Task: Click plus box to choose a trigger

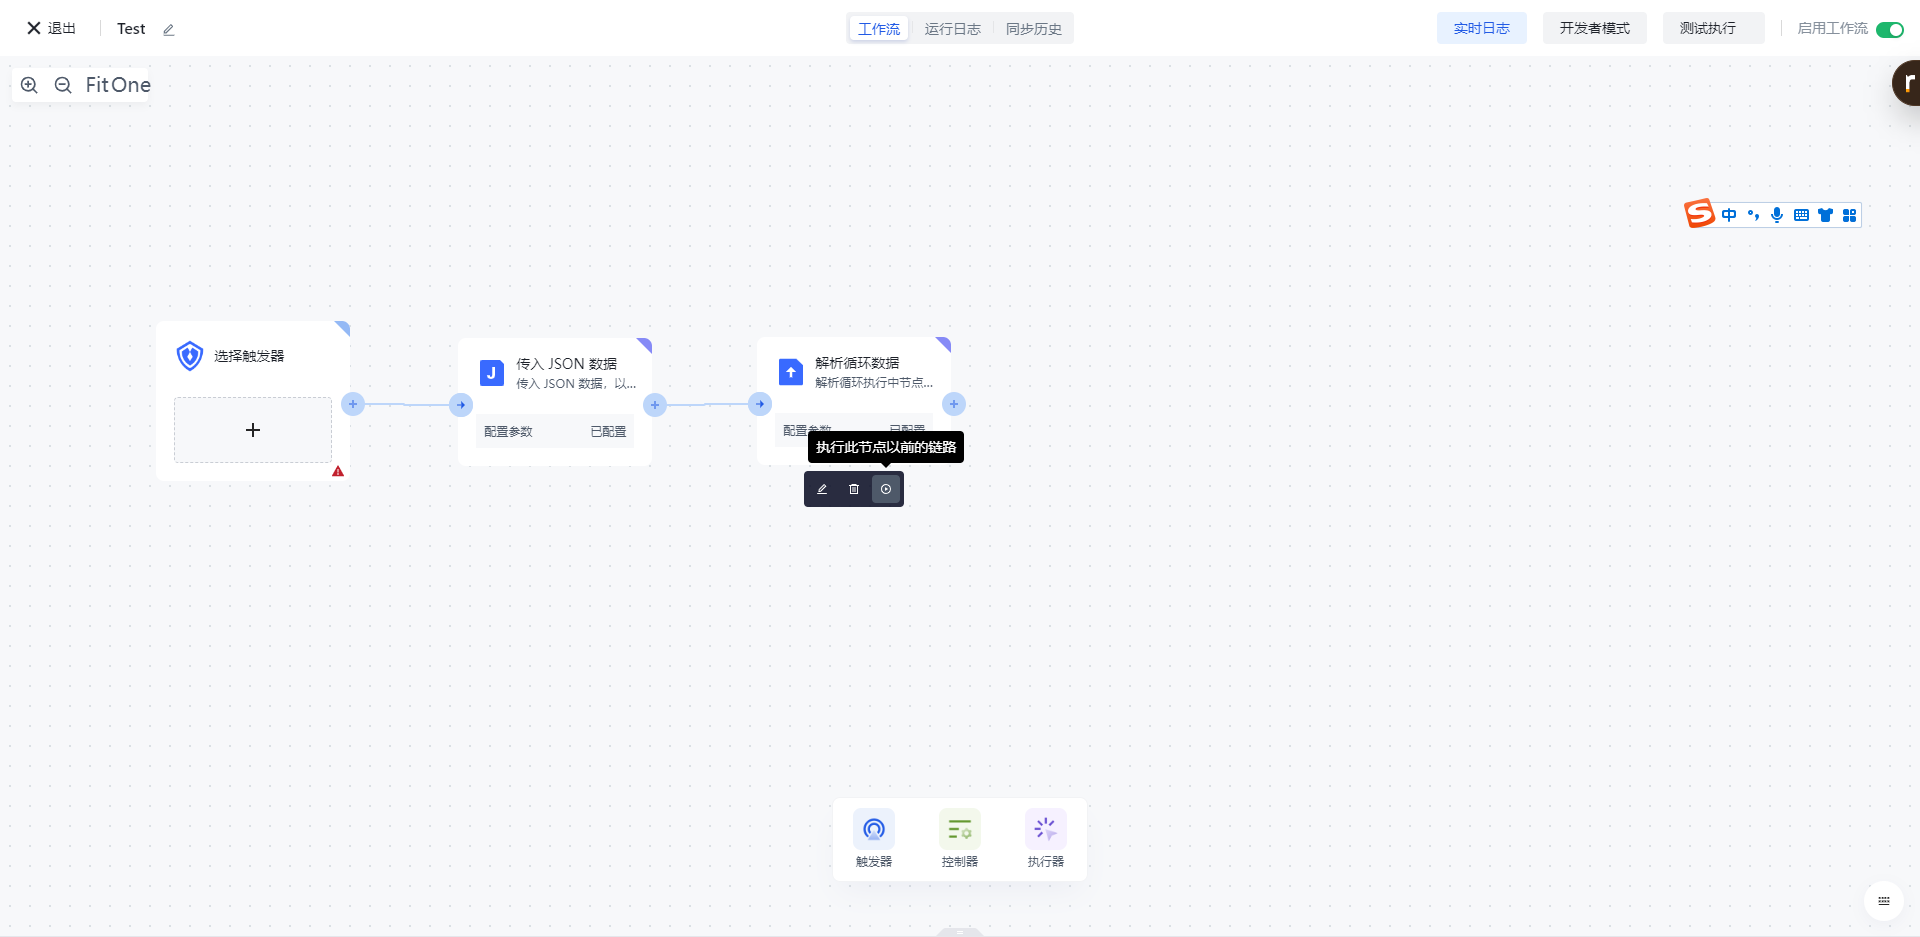Action: click(x=253, y=430)
